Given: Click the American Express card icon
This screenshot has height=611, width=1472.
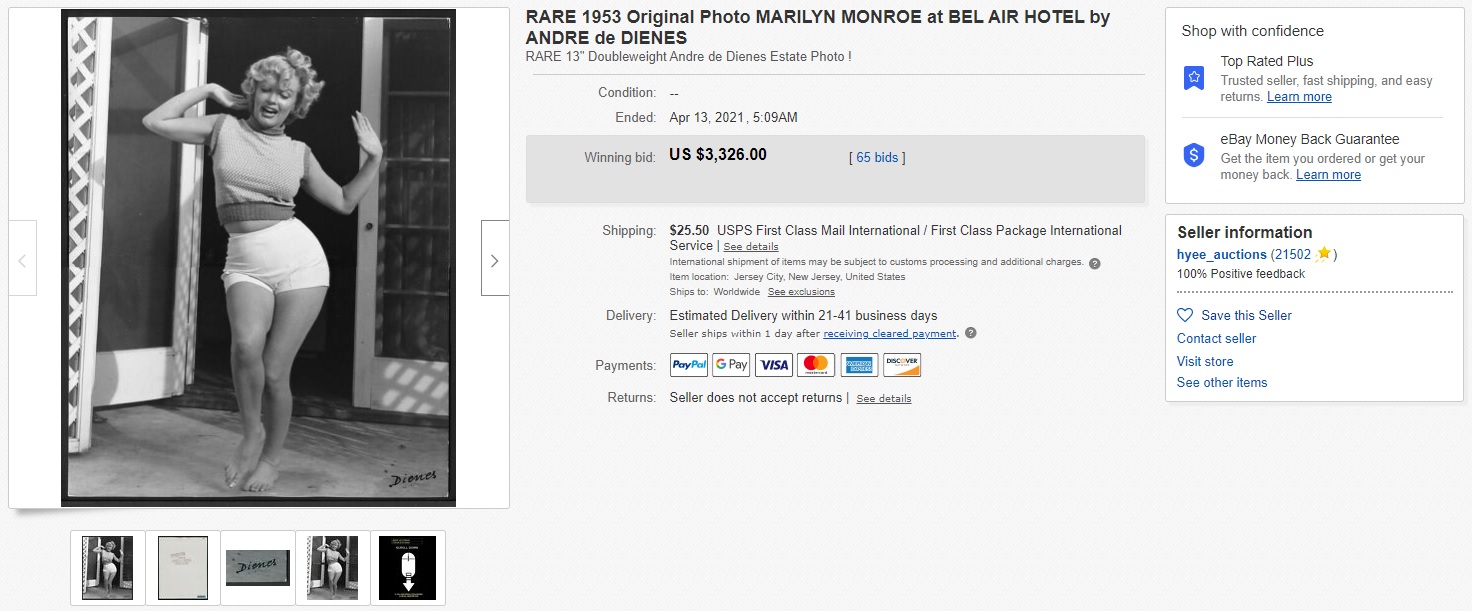Looking at the screenshot, I should [x=859, y=365].
